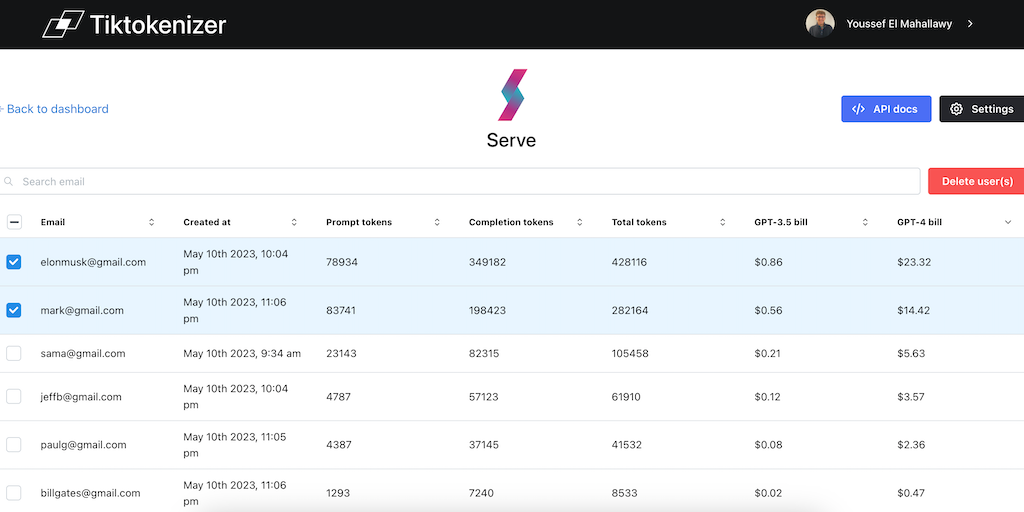
Task: Click GPT-3.5 bill value $0.86
Action: 769,262
